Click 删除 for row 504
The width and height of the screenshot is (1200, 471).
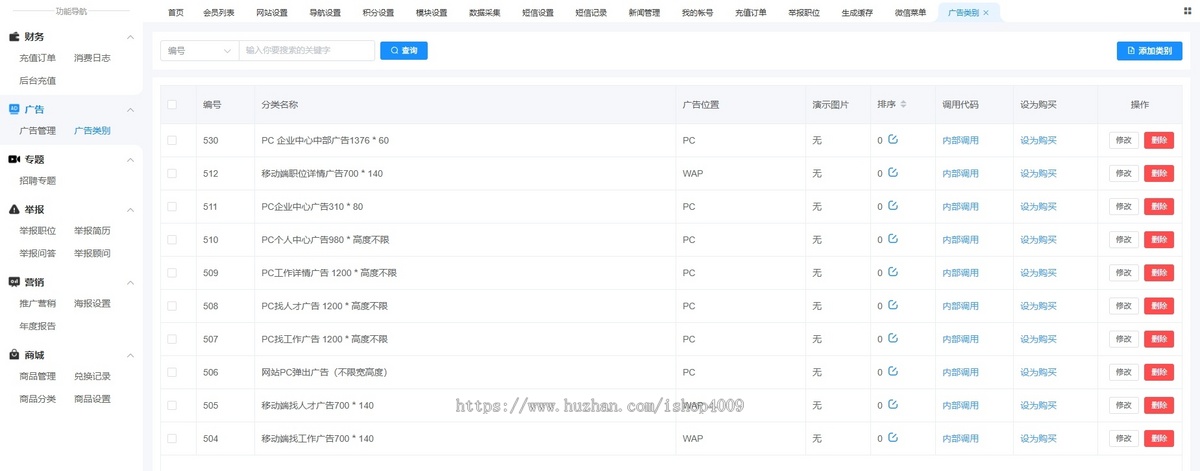point(1159,438)
